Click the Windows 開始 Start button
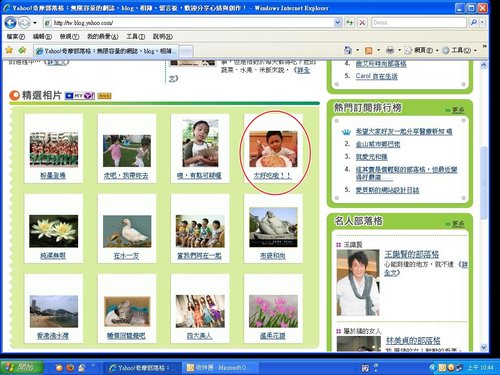The height and width of the screenshot is (375, 500). click(22, 368)
